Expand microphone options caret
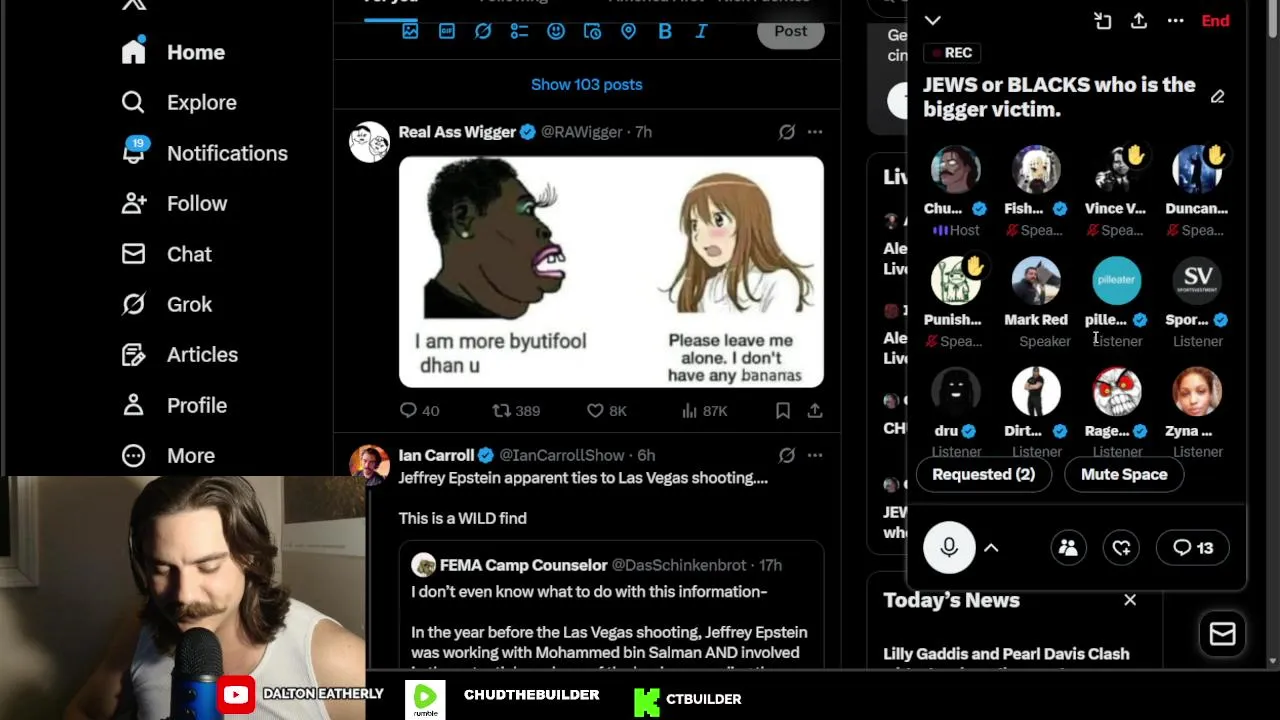Screen dimensions: 1280x720 click(991, 548)
